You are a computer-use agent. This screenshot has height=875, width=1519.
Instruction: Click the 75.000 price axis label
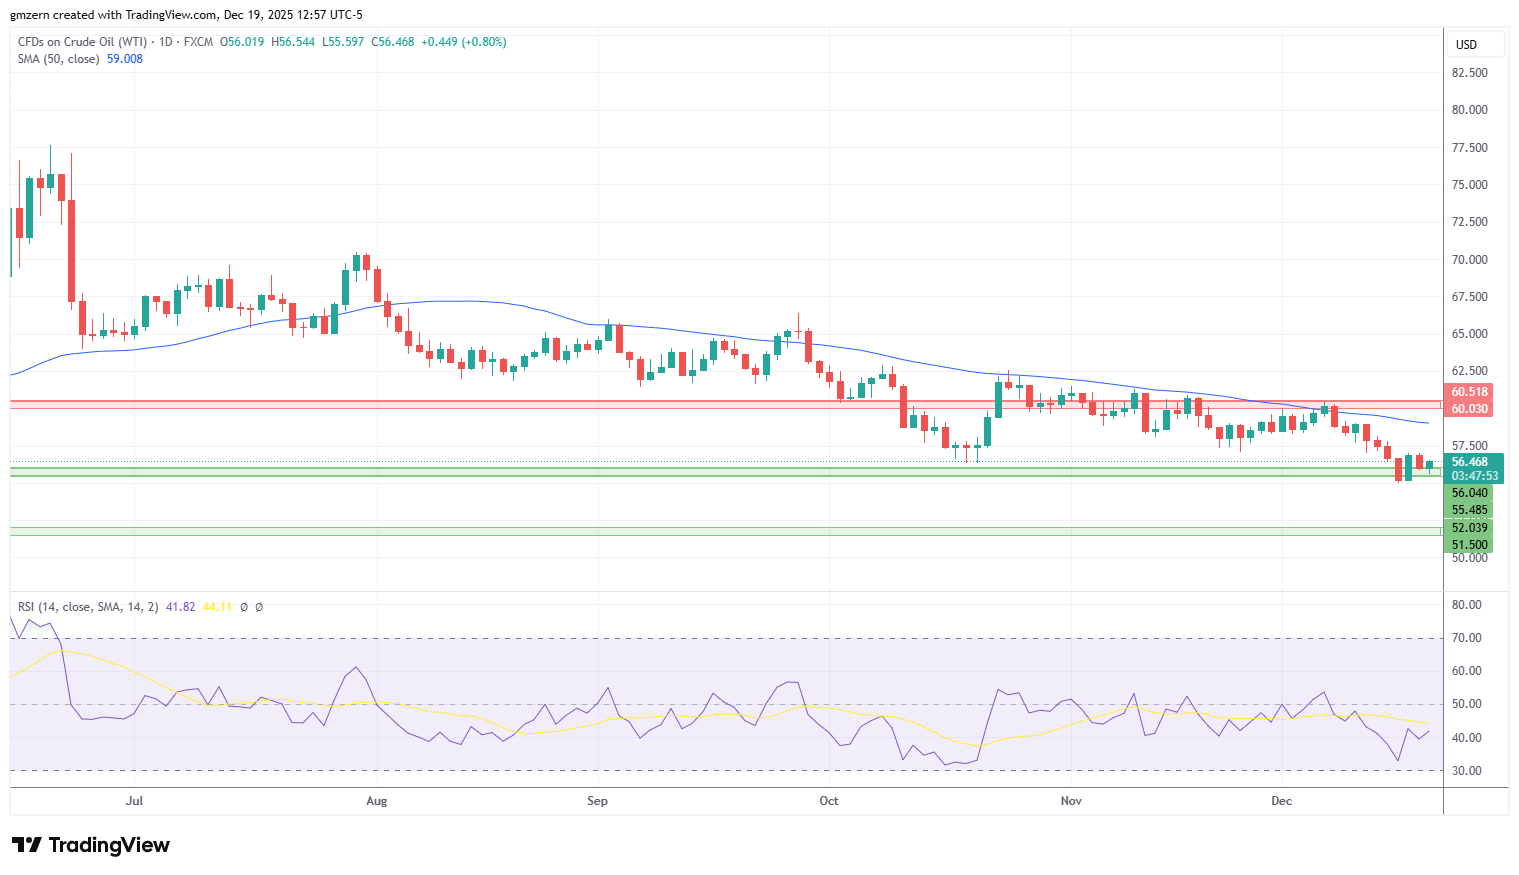pos(1469,185)
